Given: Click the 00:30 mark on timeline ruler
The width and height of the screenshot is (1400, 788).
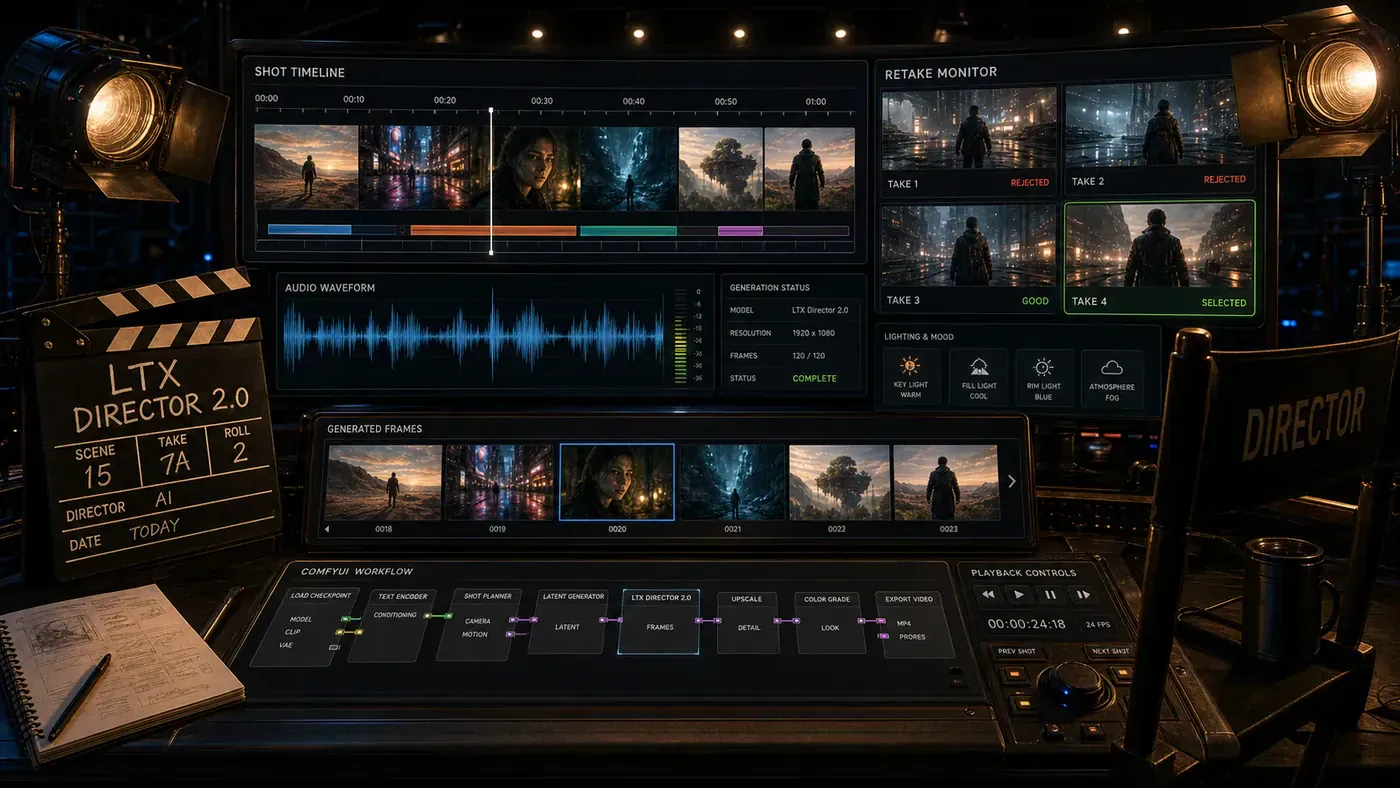Looking at the screenshot, I should tap(542, 101).
